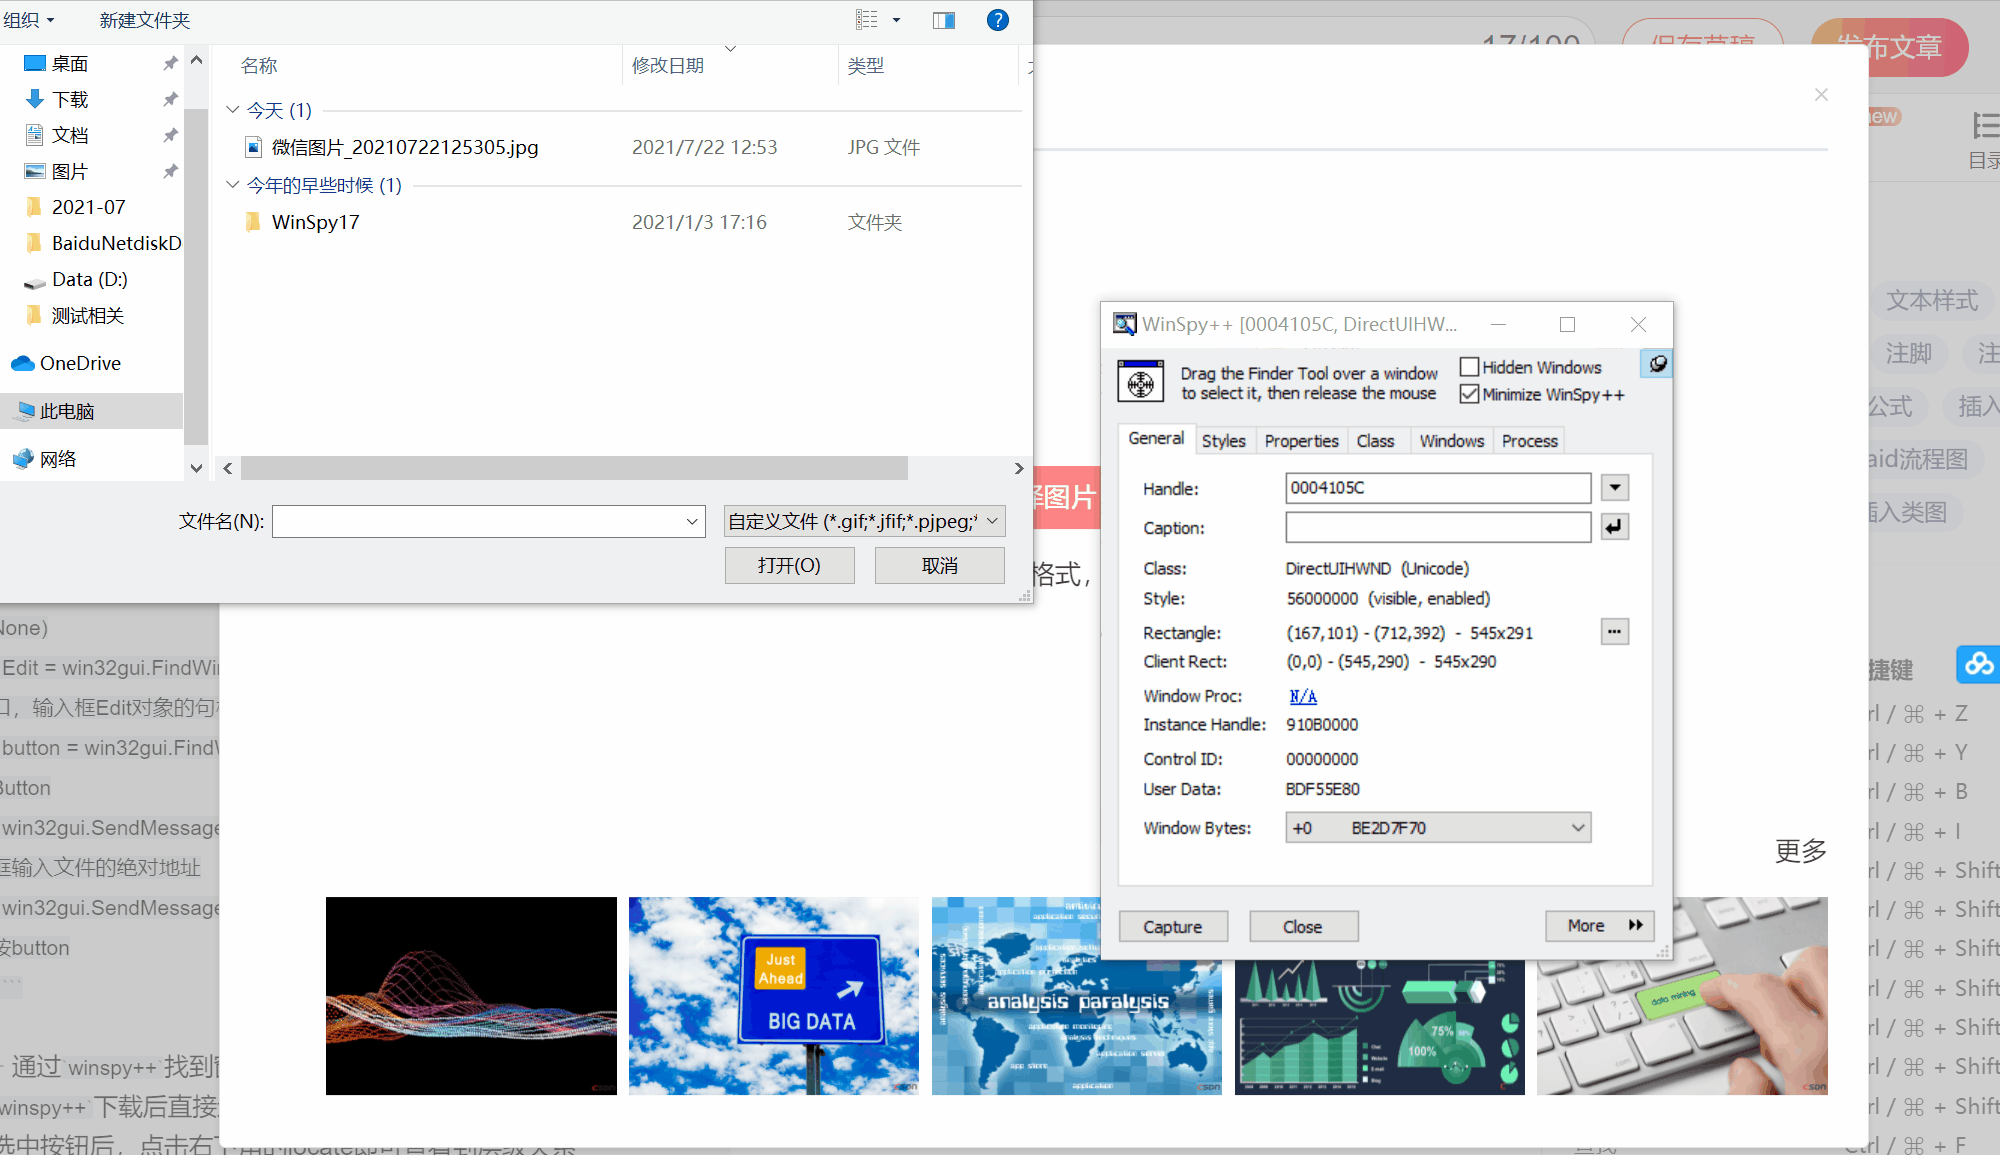Screen dimensions: 2000x1155
Task: Click the Properties tab in WinSpy++
Action: (1299, 440)
